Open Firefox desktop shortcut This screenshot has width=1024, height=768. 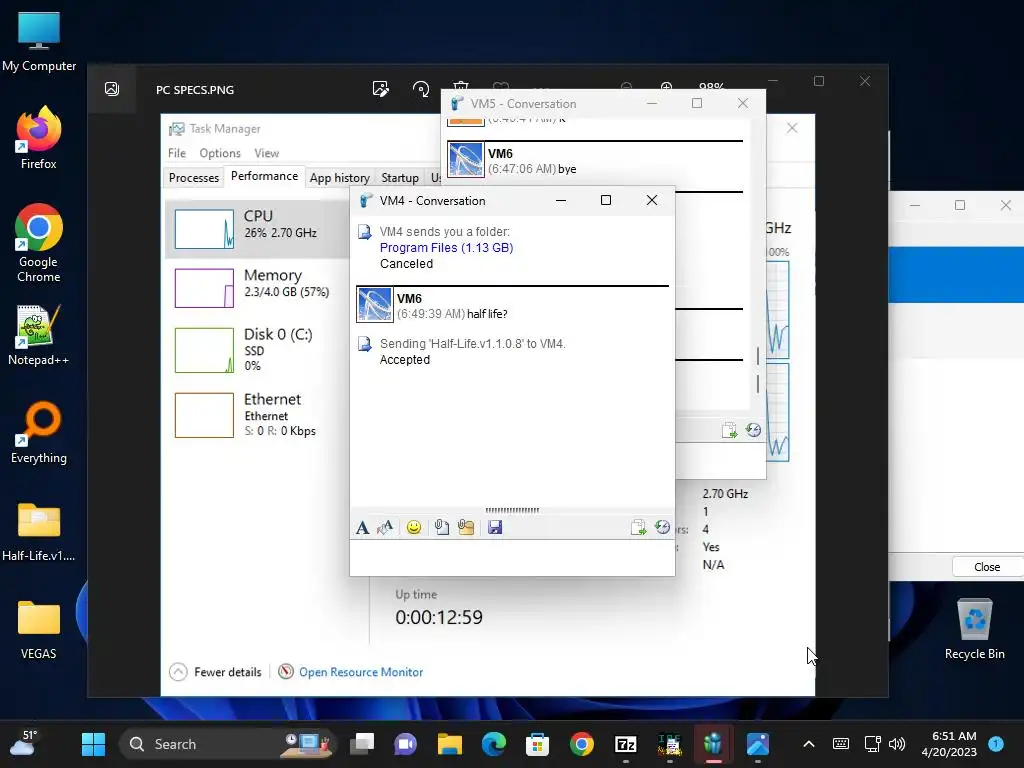(x=39, y=138)
